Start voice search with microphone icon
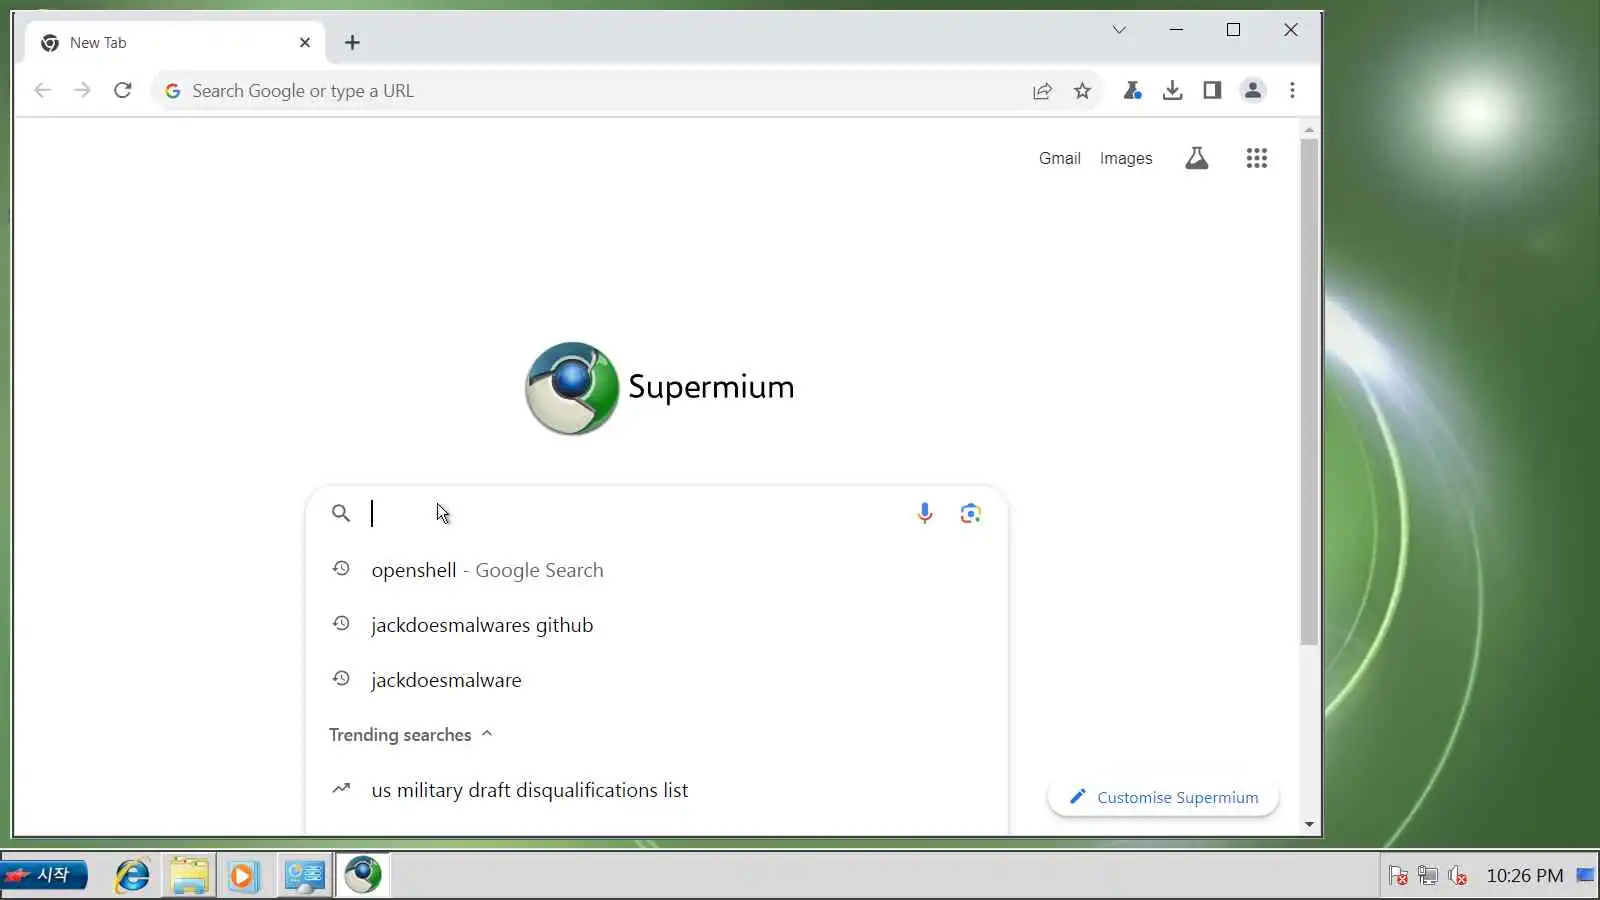The height and width of the screenshot is (900, 1600). pyautogui.click(x=925, y=513)
